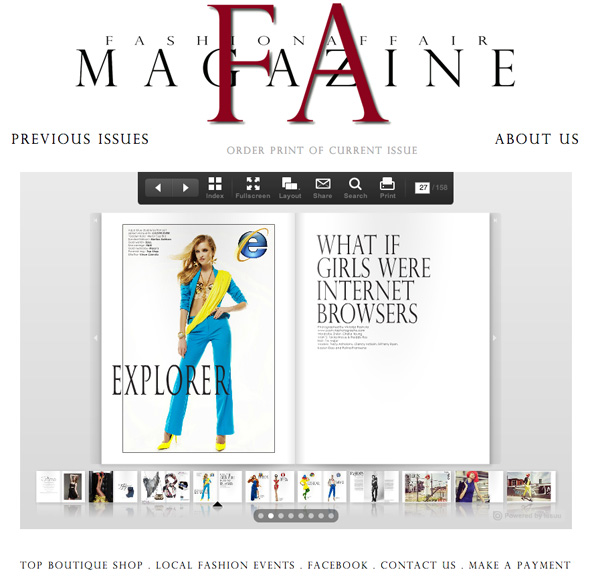The width and height of the screenshot is (590, 586).
Task: Go to previous page with left arrow button
Action: click(158, 187)
